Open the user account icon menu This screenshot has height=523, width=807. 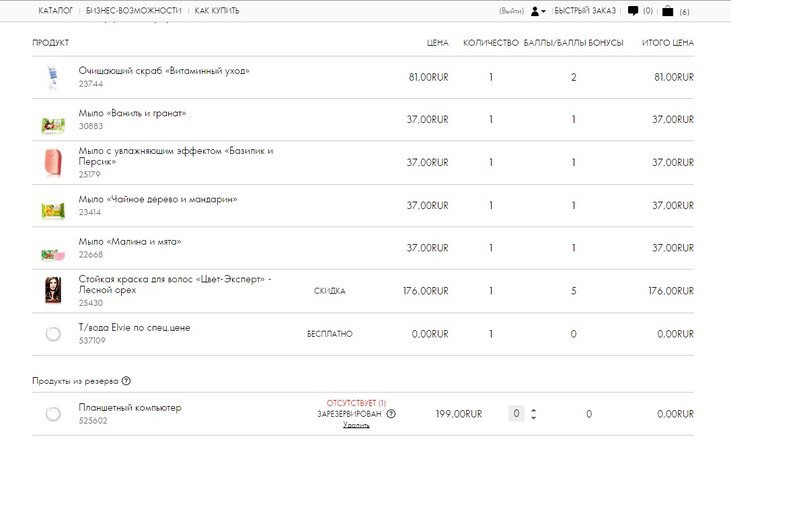coord(537,11)
